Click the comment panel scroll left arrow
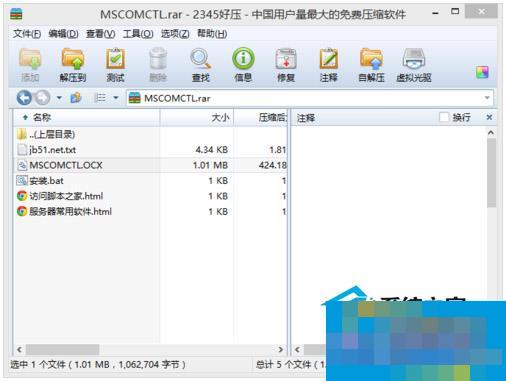Viewport: 506px width, 381px height. 297,349
